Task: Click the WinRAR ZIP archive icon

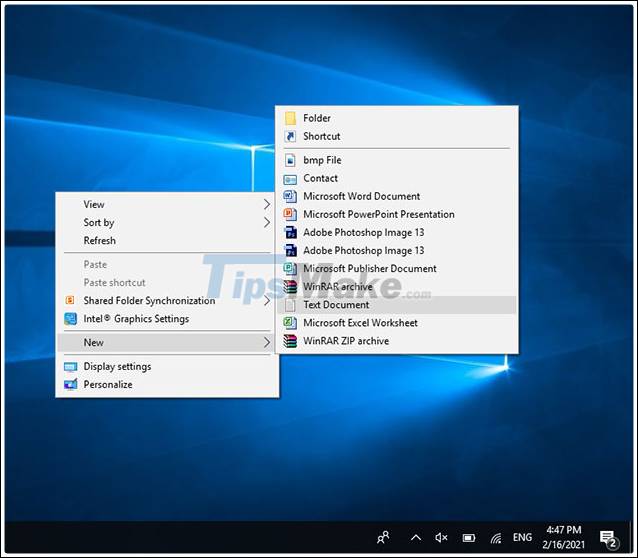Action: [290, 341]
